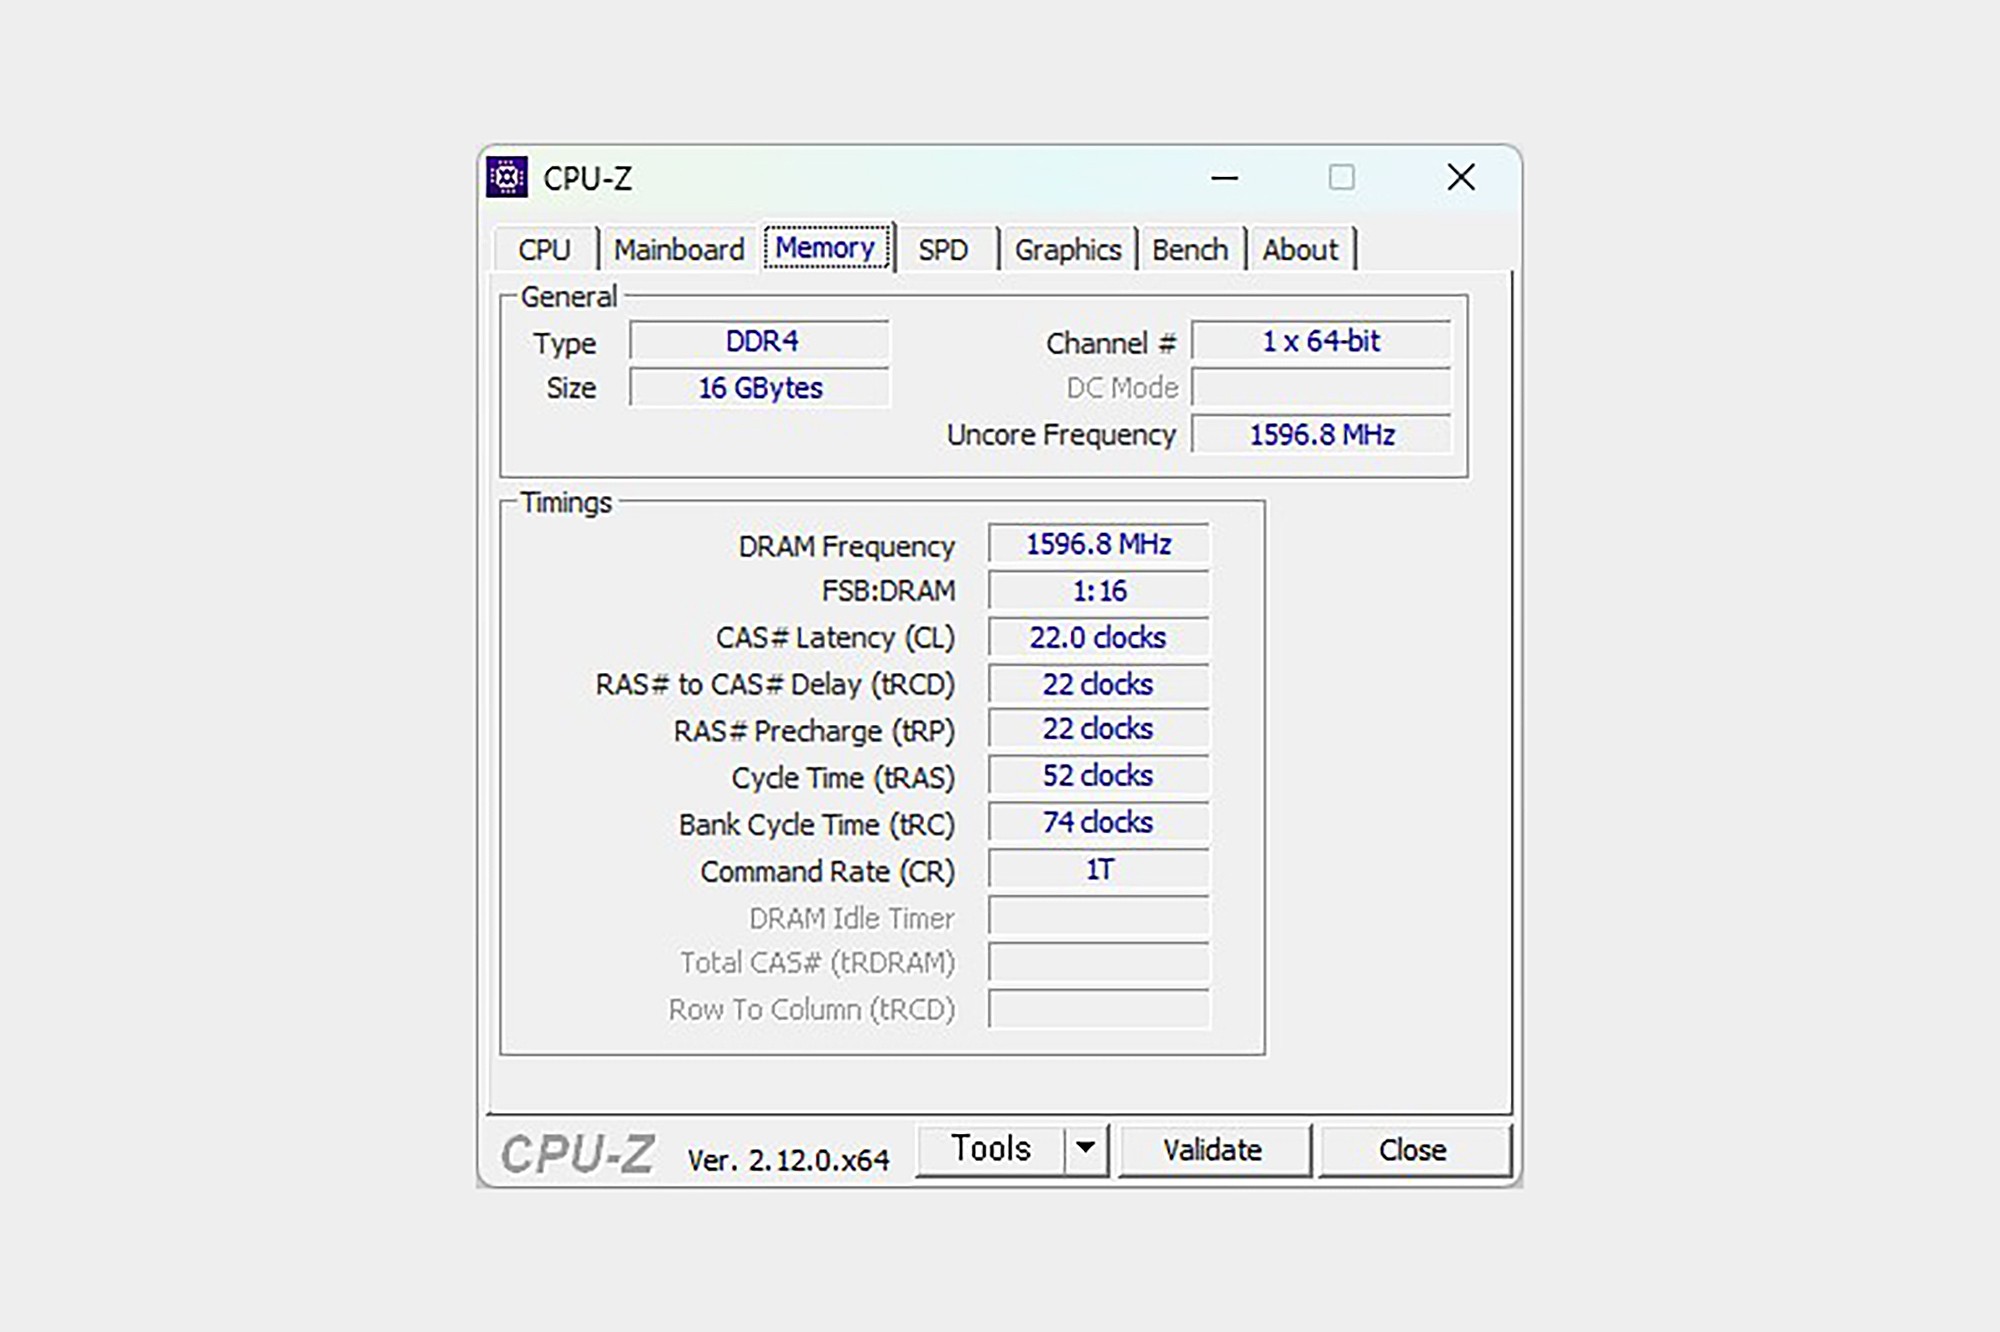Select the Memory tab
The height and width of the screenshot is (1332, 2000).
pyautogui.click(x=825, y=248)
